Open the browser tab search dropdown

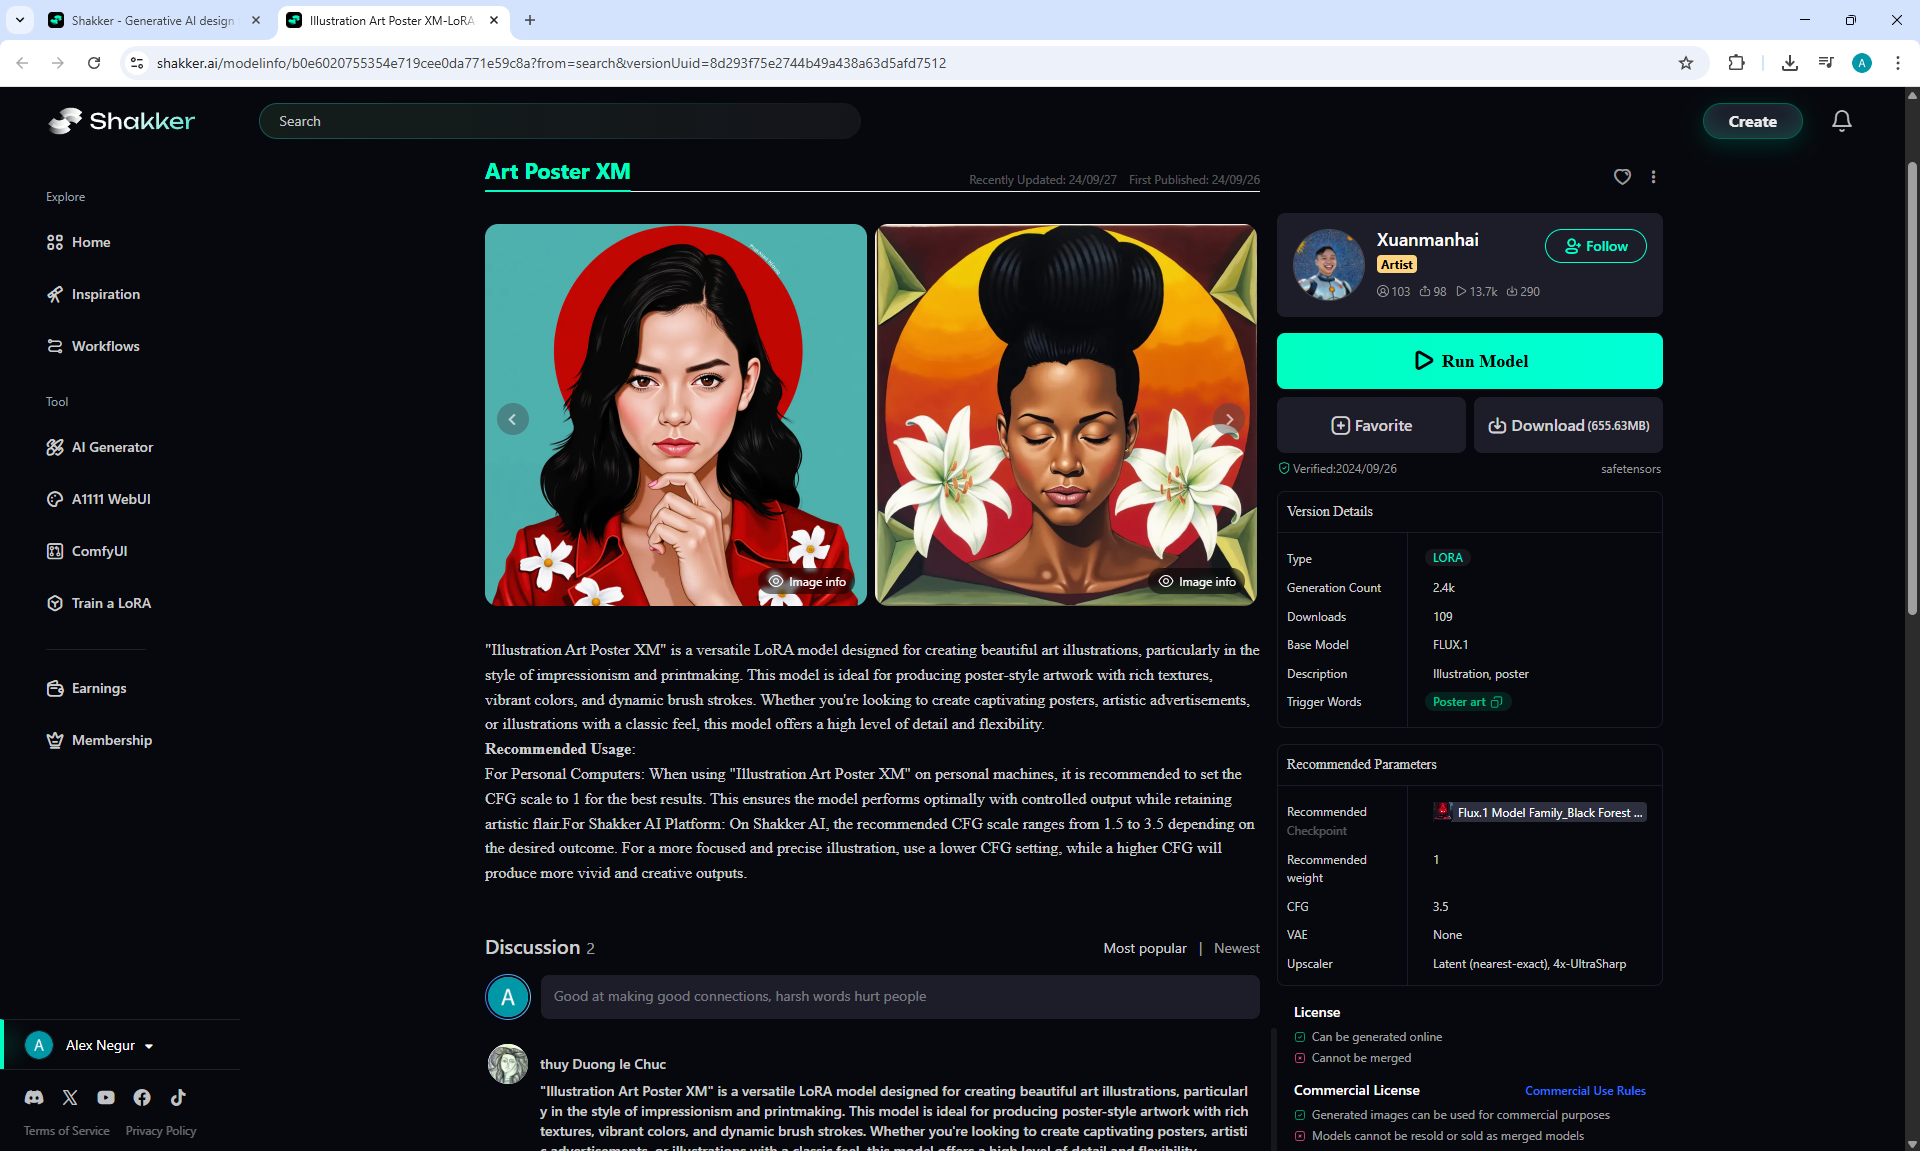[19, 20]
